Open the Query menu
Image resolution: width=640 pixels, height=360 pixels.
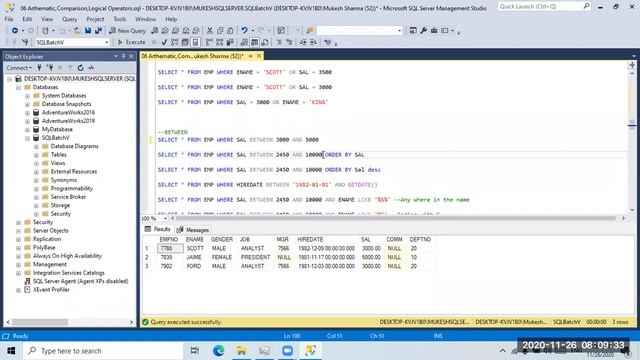[69, 19]
